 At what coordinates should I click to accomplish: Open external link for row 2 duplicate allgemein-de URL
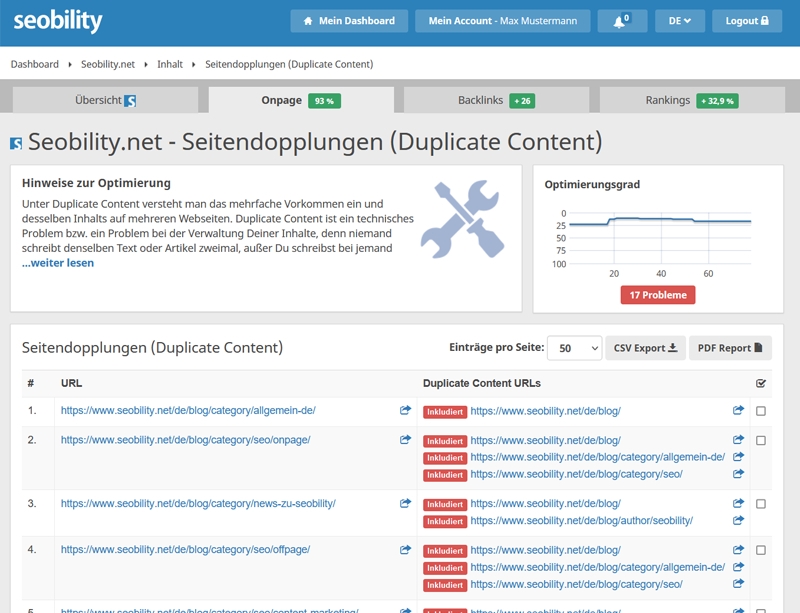coord(738,457)
